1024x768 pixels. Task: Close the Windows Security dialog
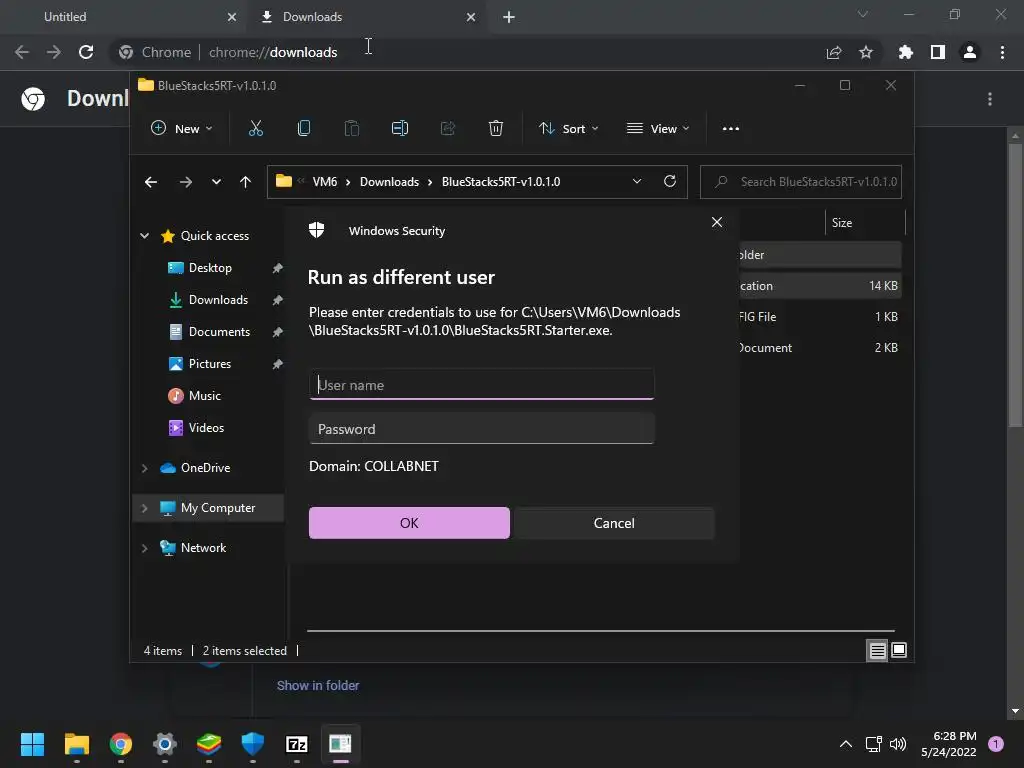(x=716, y=222)
